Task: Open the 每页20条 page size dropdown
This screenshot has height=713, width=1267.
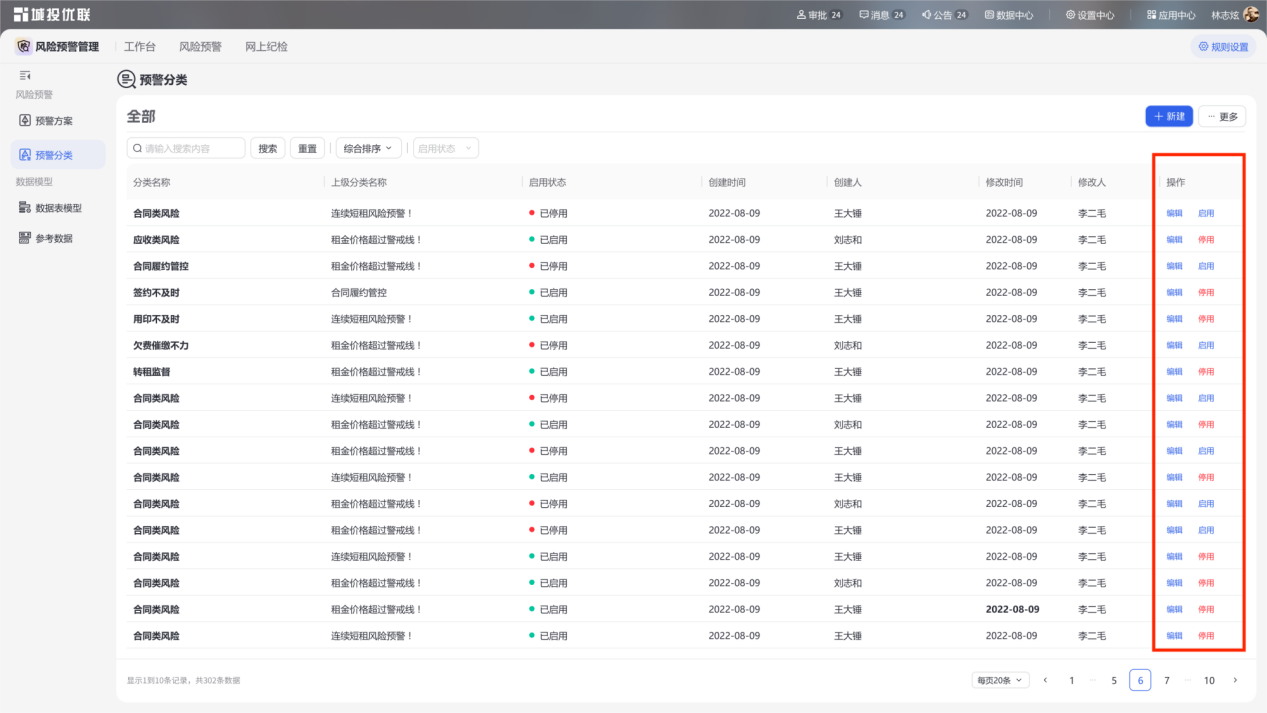Action: click(1001, 680)
